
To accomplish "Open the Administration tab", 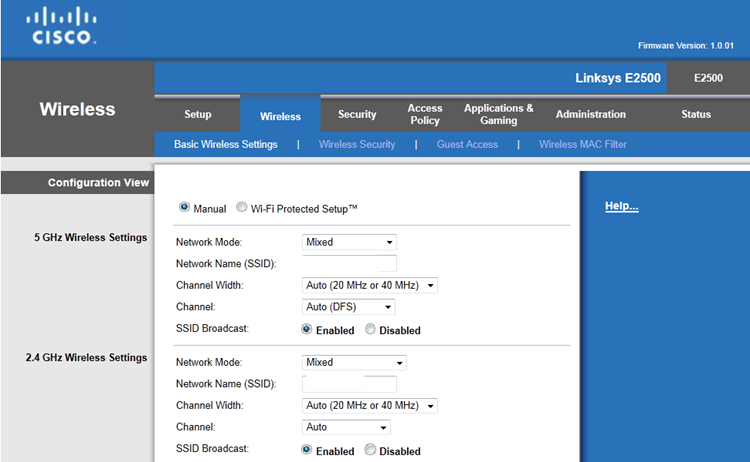I will pyautogui.click(x=590, y=115).
